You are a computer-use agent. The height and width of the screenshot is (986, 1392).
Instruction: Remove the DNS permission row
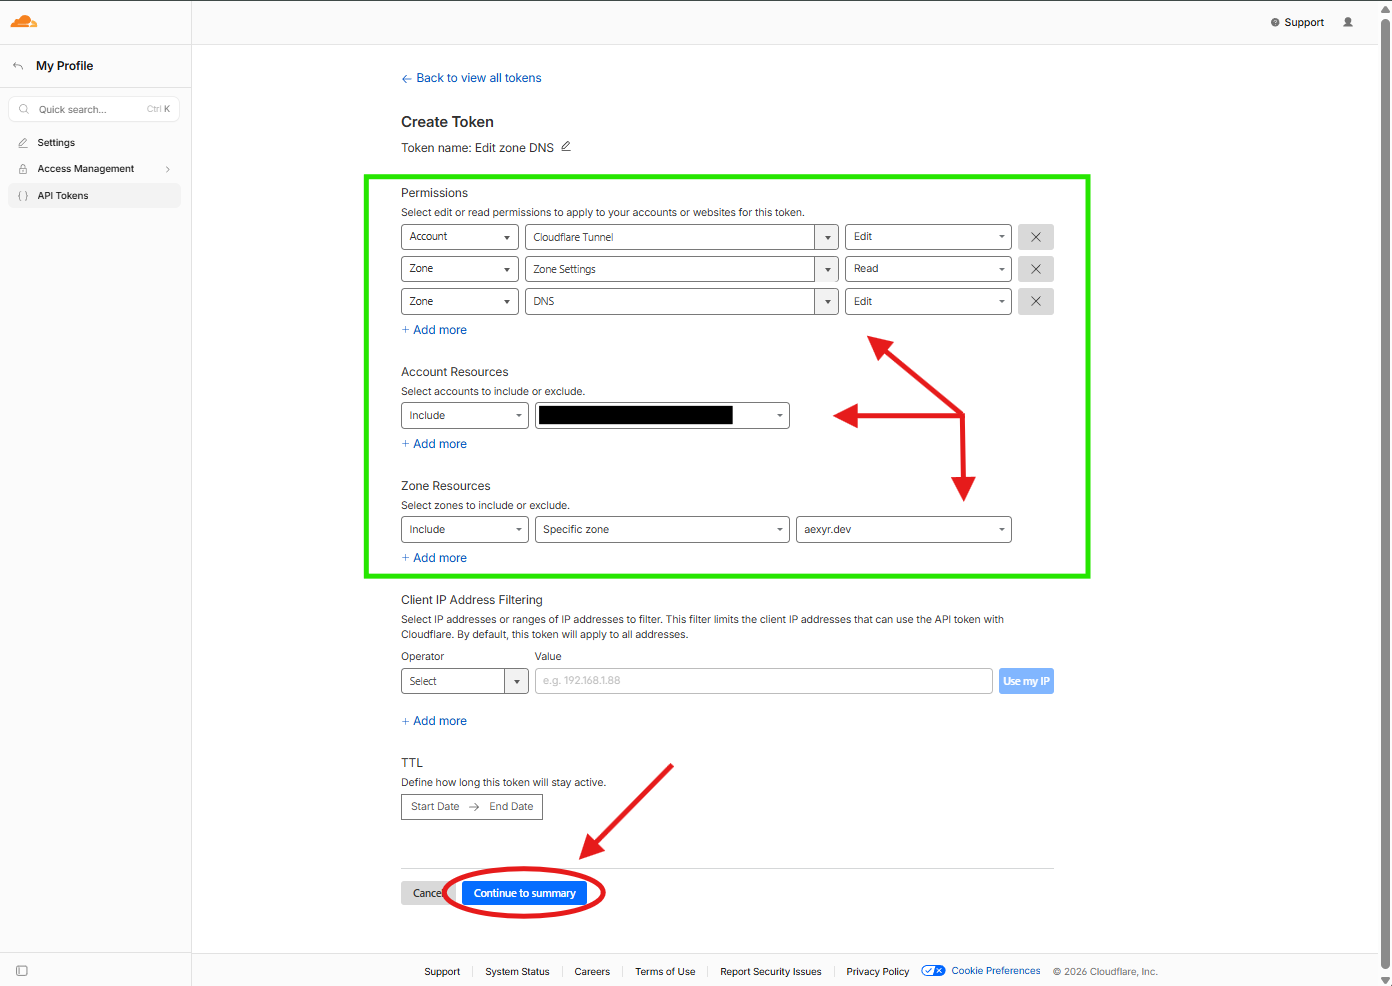coord(1036,301)
